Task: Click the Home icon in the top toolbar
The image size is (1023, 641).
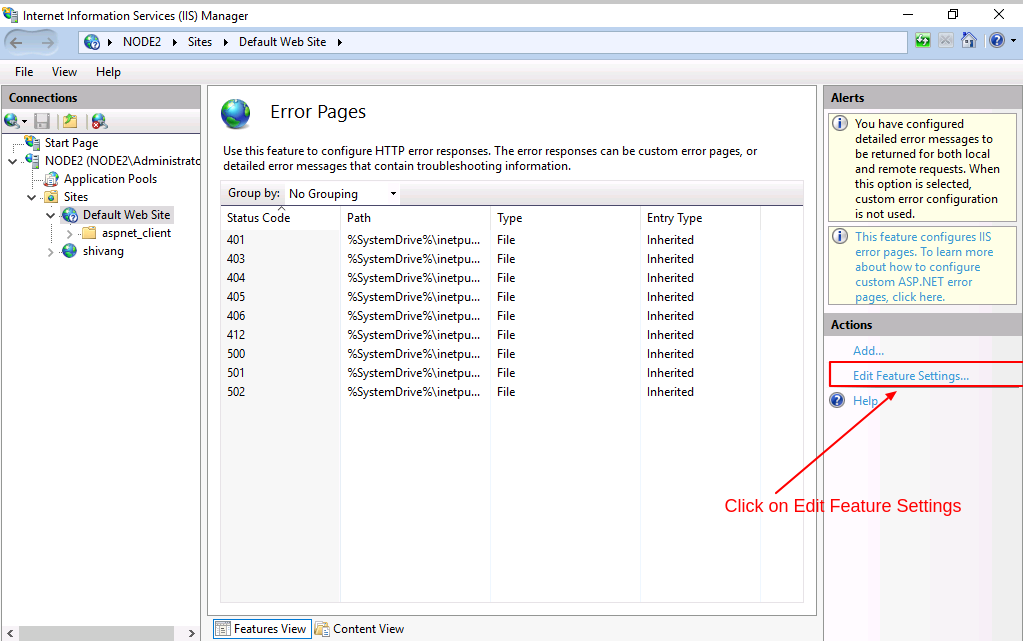Action: 969,40
